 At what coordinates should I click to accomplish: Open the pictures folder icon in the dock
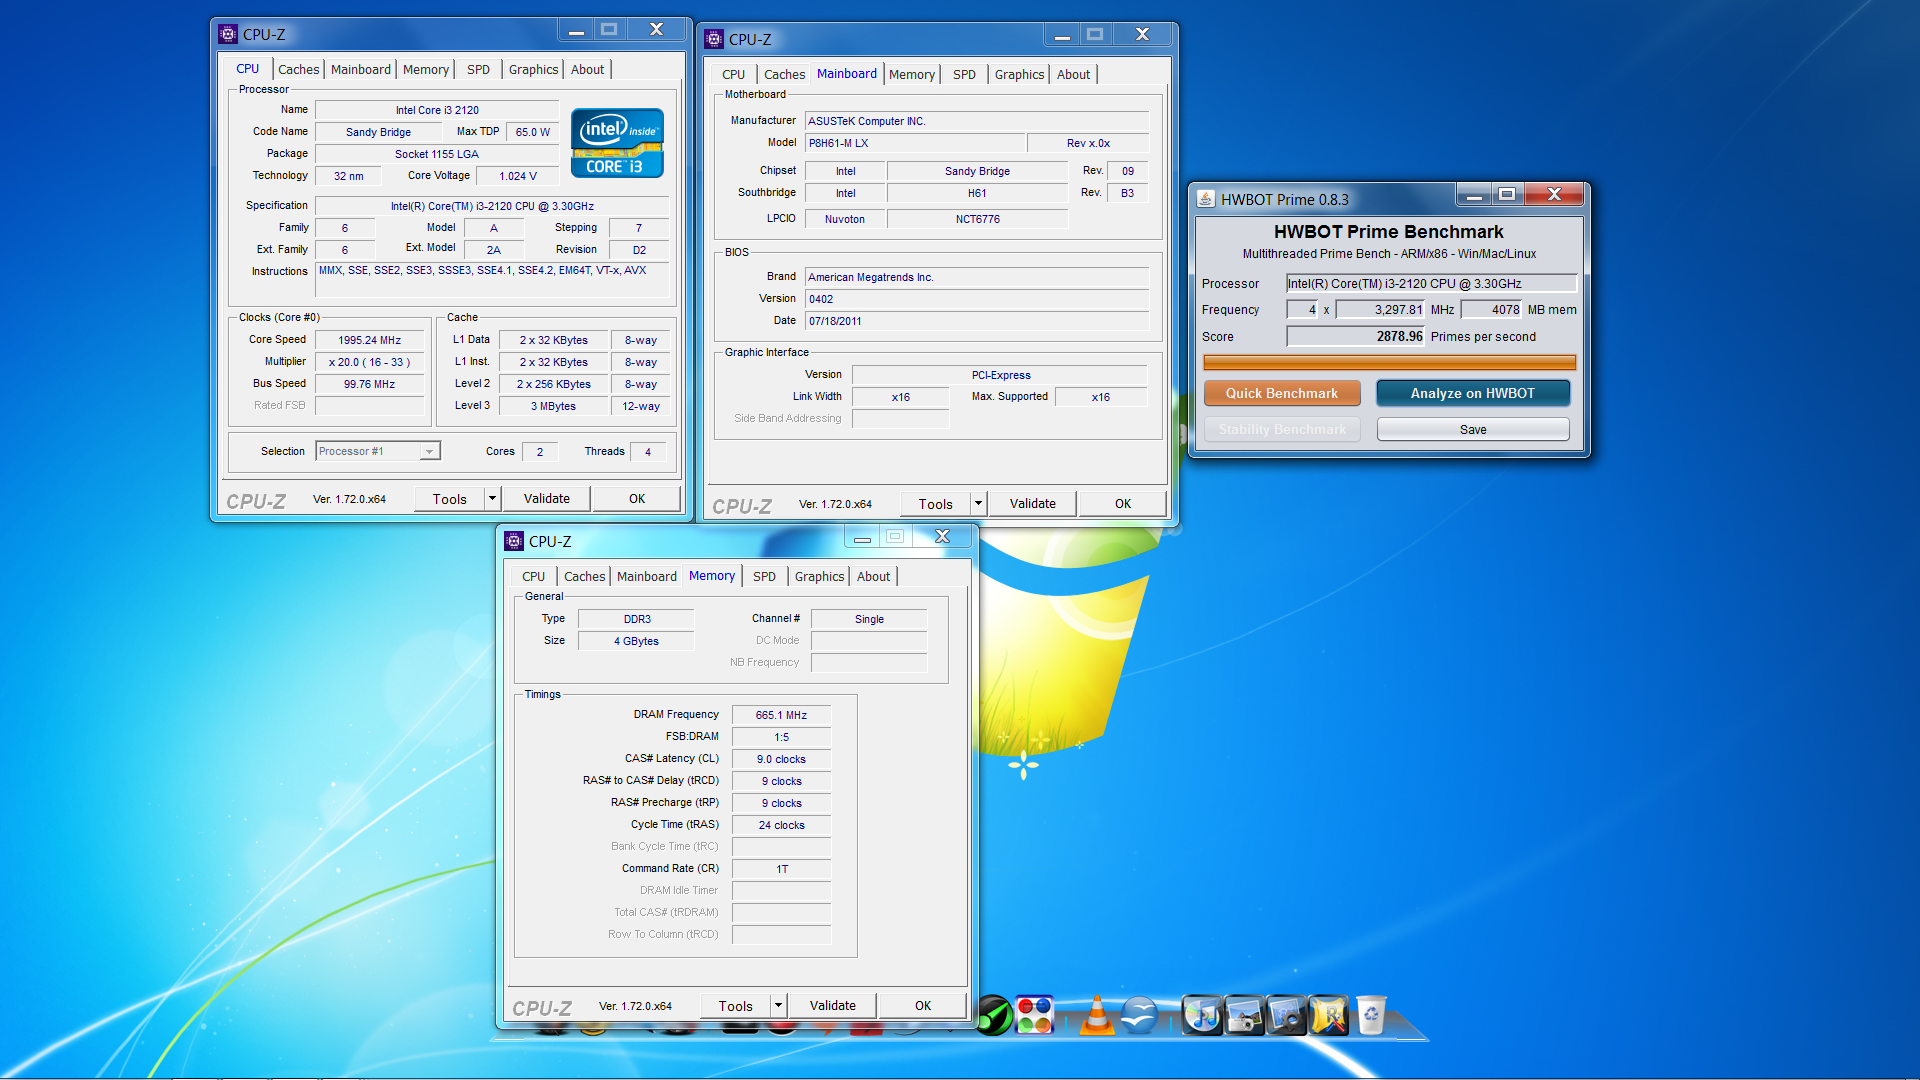[x=1244, y=1016]
